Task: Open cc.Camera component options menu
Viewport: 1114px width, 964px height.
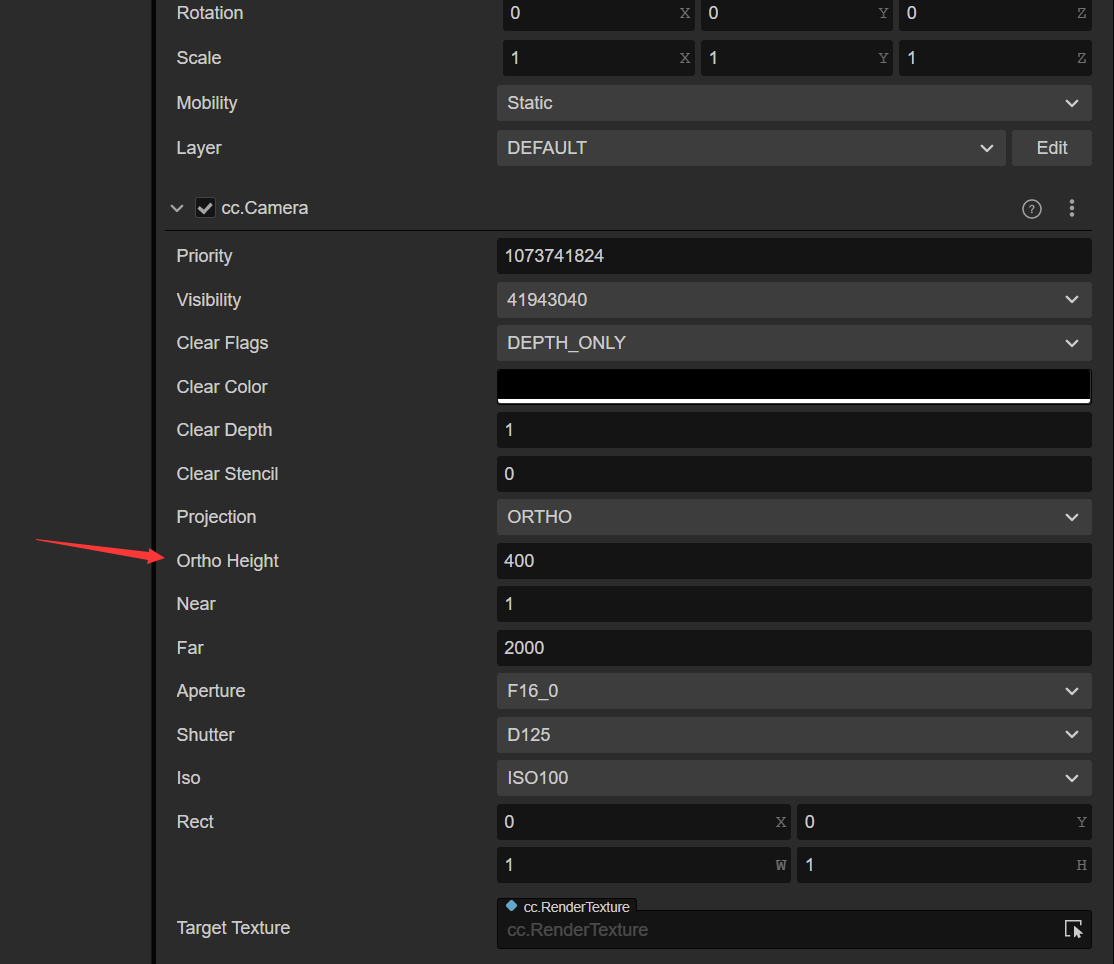Action: (1071, 208)
